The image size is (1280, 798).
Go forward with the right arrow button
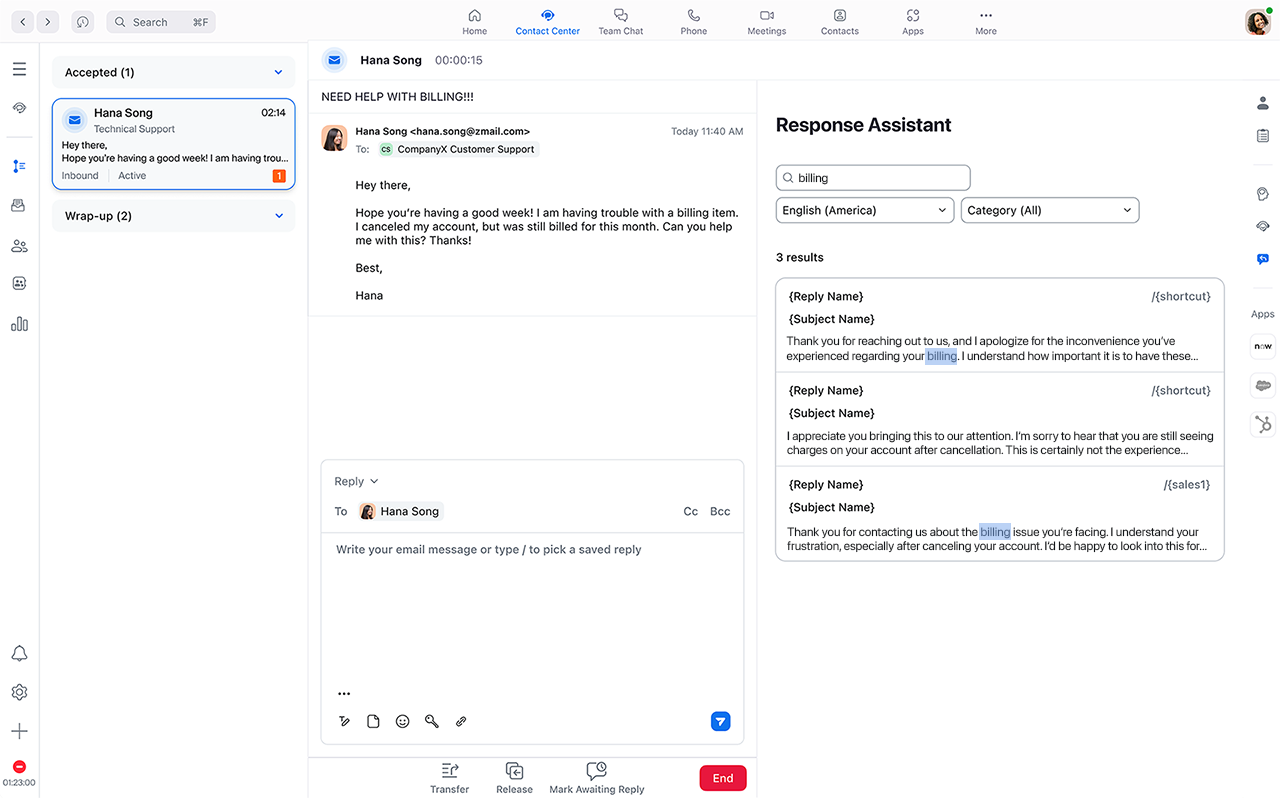point(48,21)
